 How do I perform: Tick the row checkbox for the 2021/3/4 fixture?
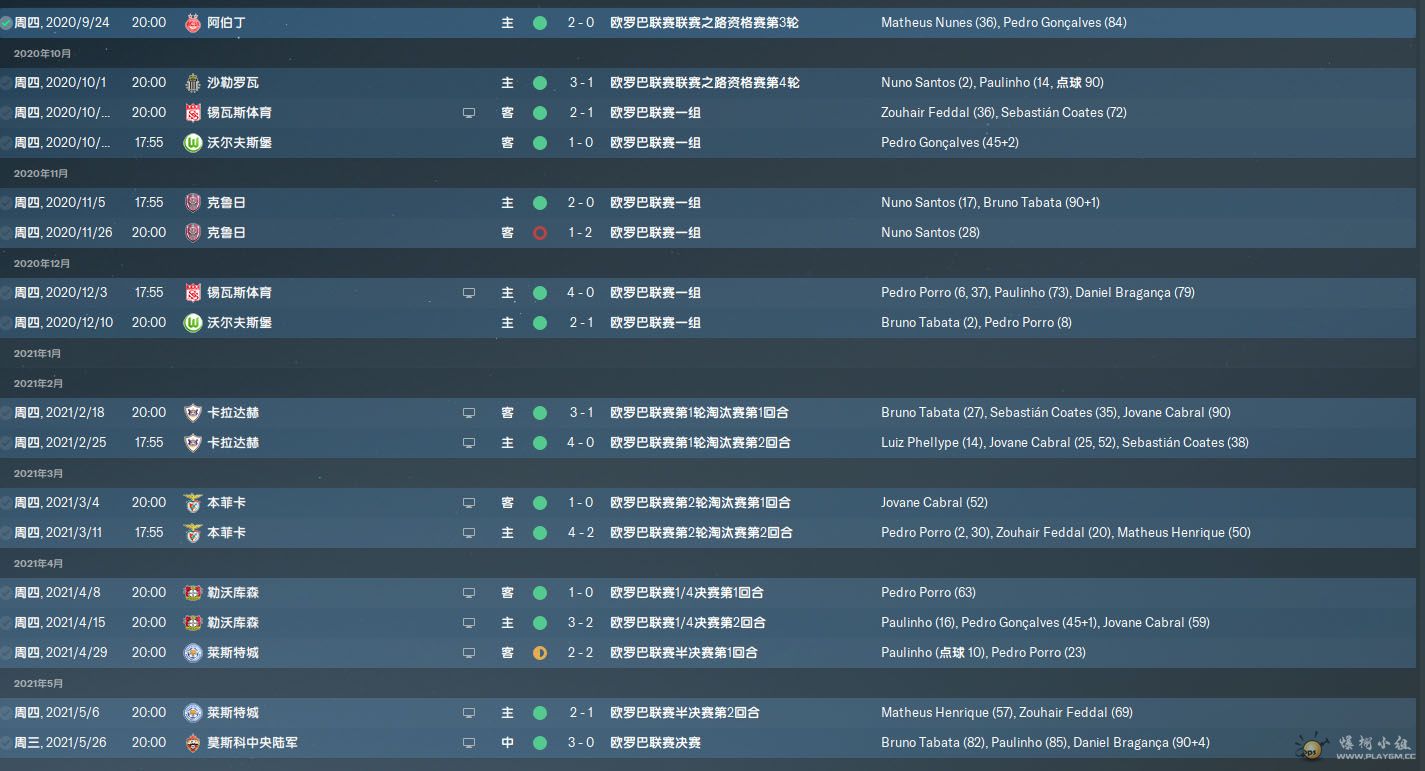6,502
